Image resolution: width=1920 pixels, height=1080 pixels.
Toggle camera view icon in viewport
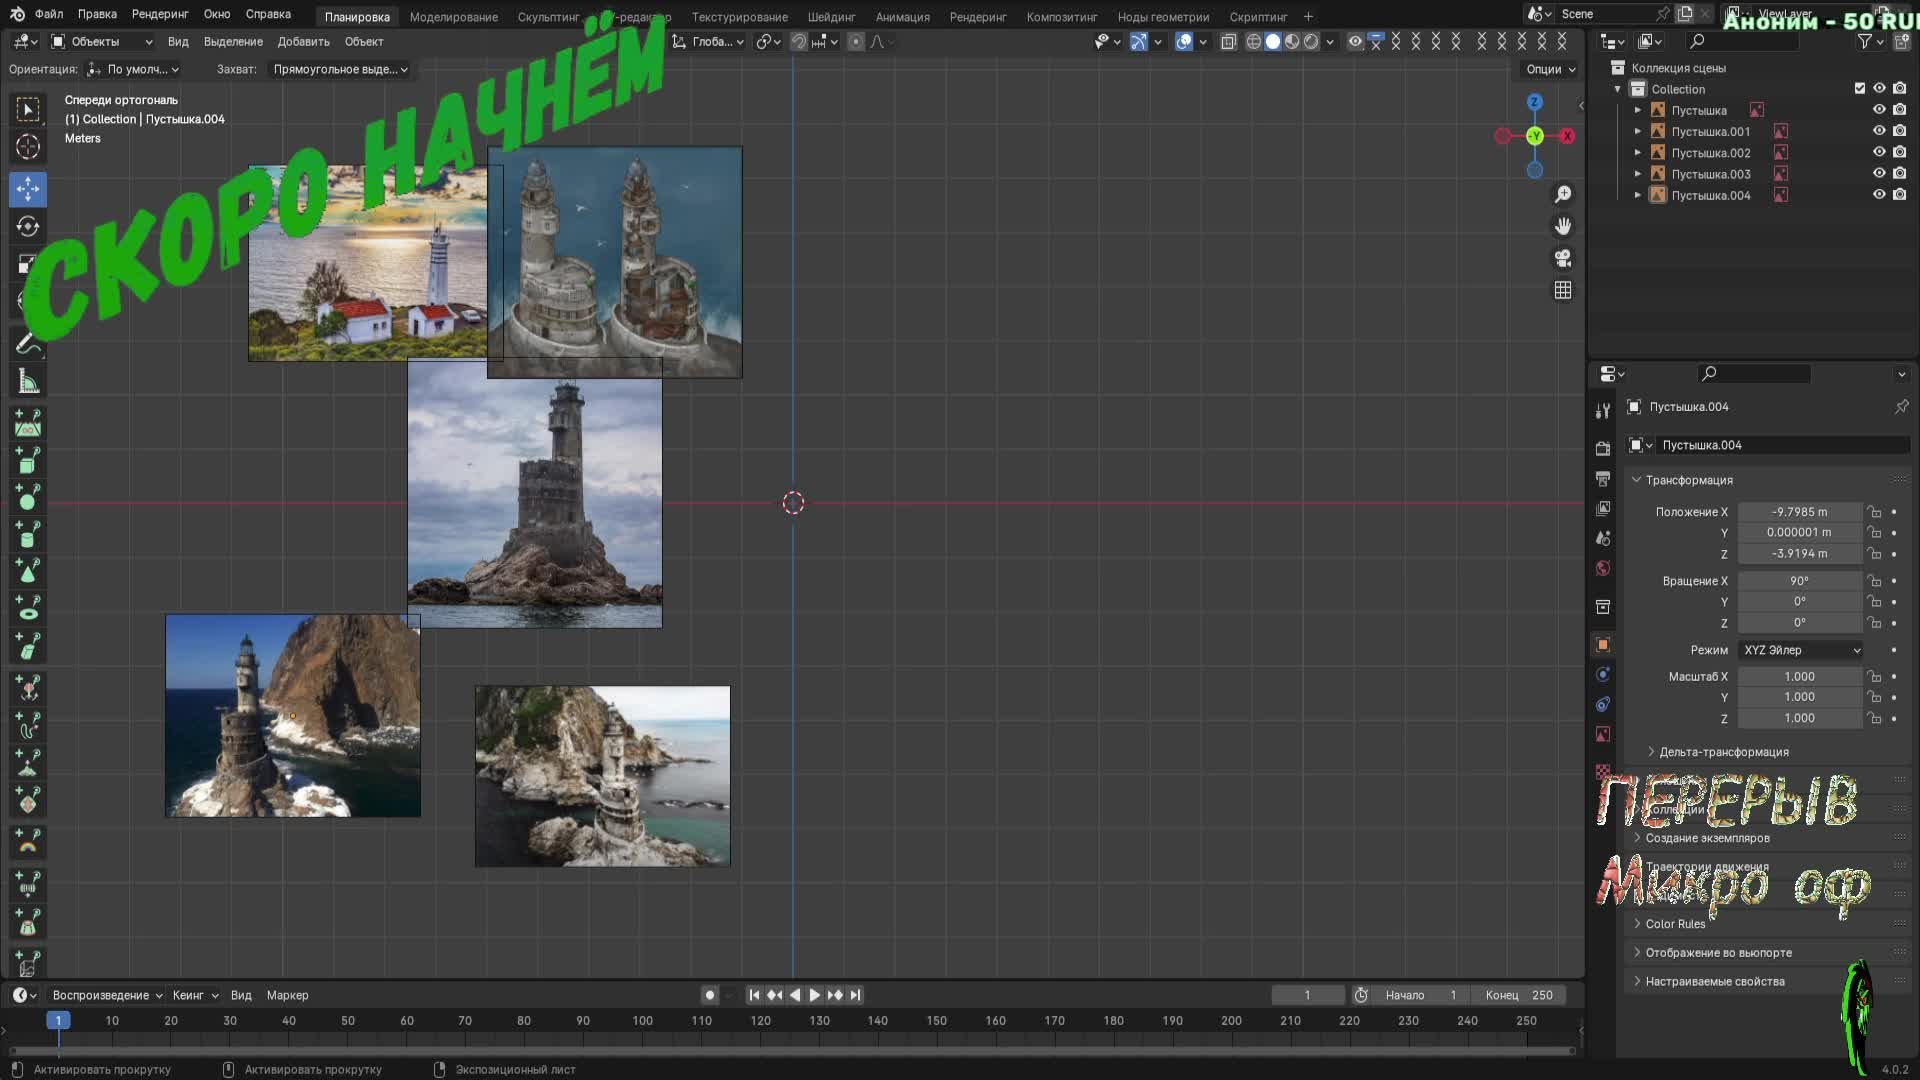(x=1563, y=258)
